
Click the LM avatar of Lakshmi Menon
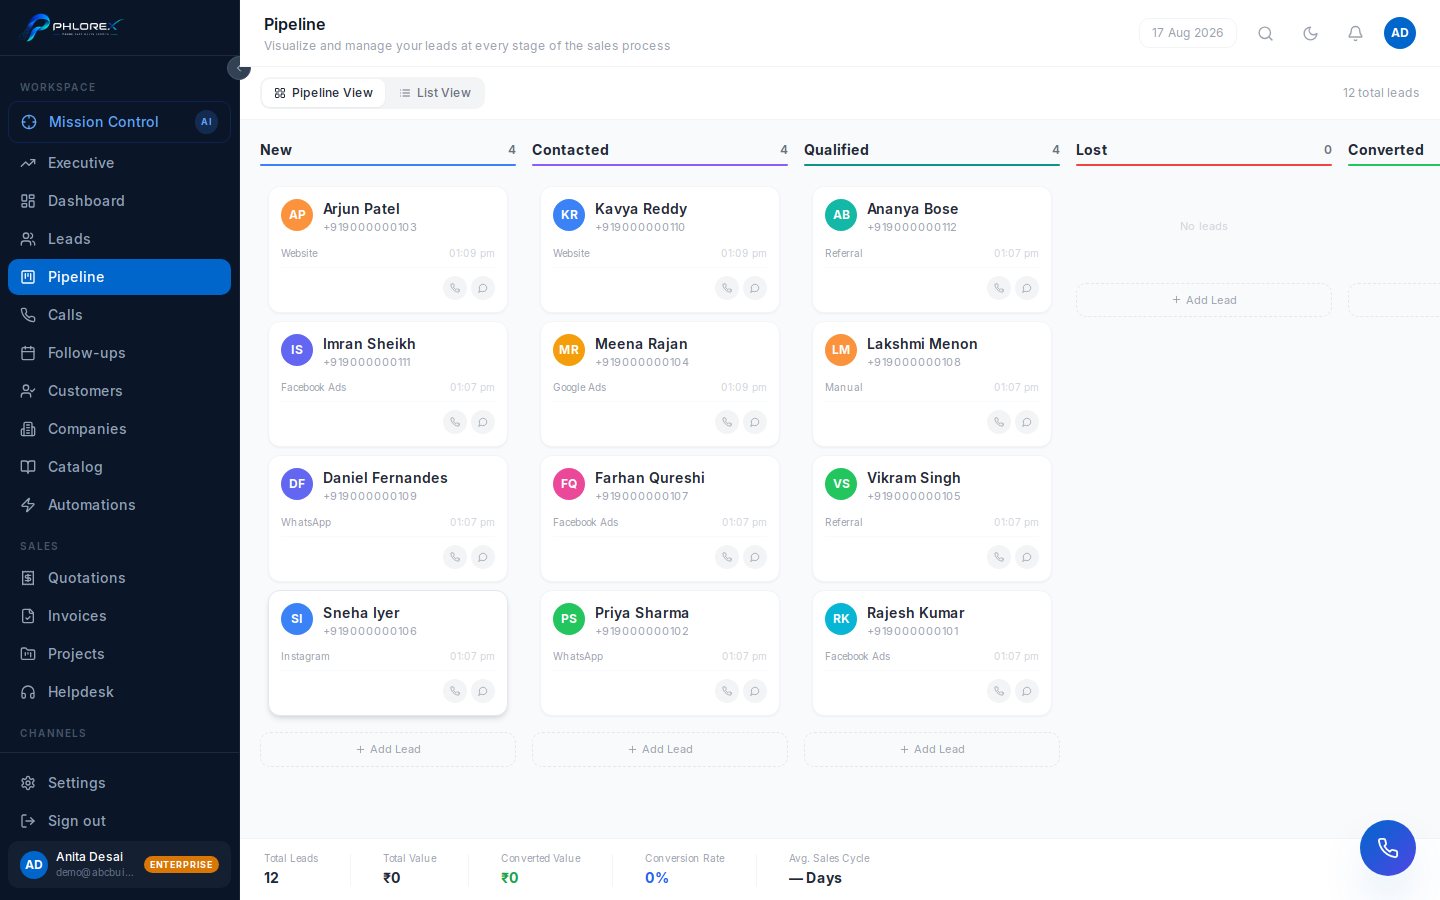click(841, 350)
